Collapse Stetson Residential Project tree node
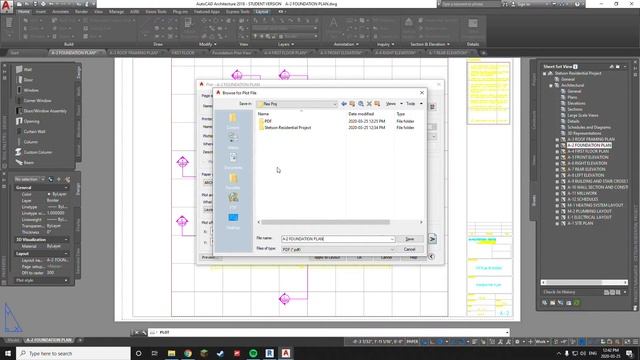This screenshot has height=360, width=640. click(x=544, y=73)
